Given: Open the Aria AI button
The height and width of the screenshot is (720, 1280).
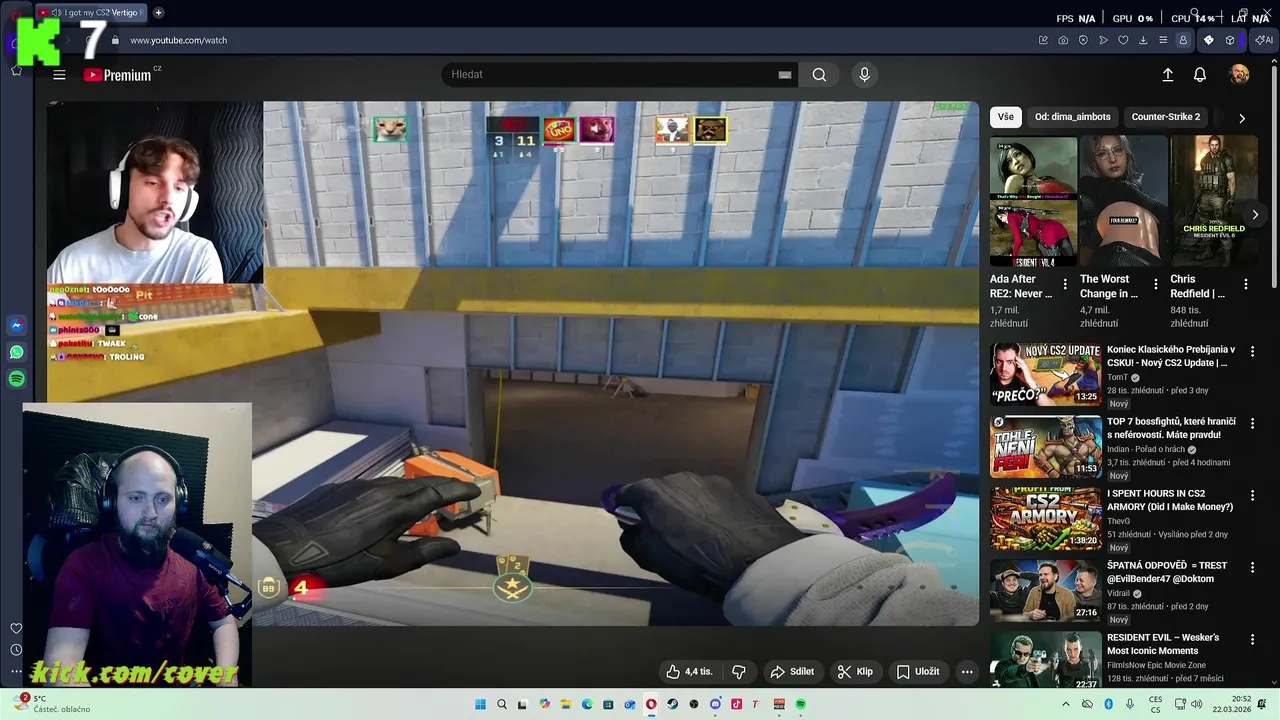Looking at the screenshot, I should [x=1264, y=40].
